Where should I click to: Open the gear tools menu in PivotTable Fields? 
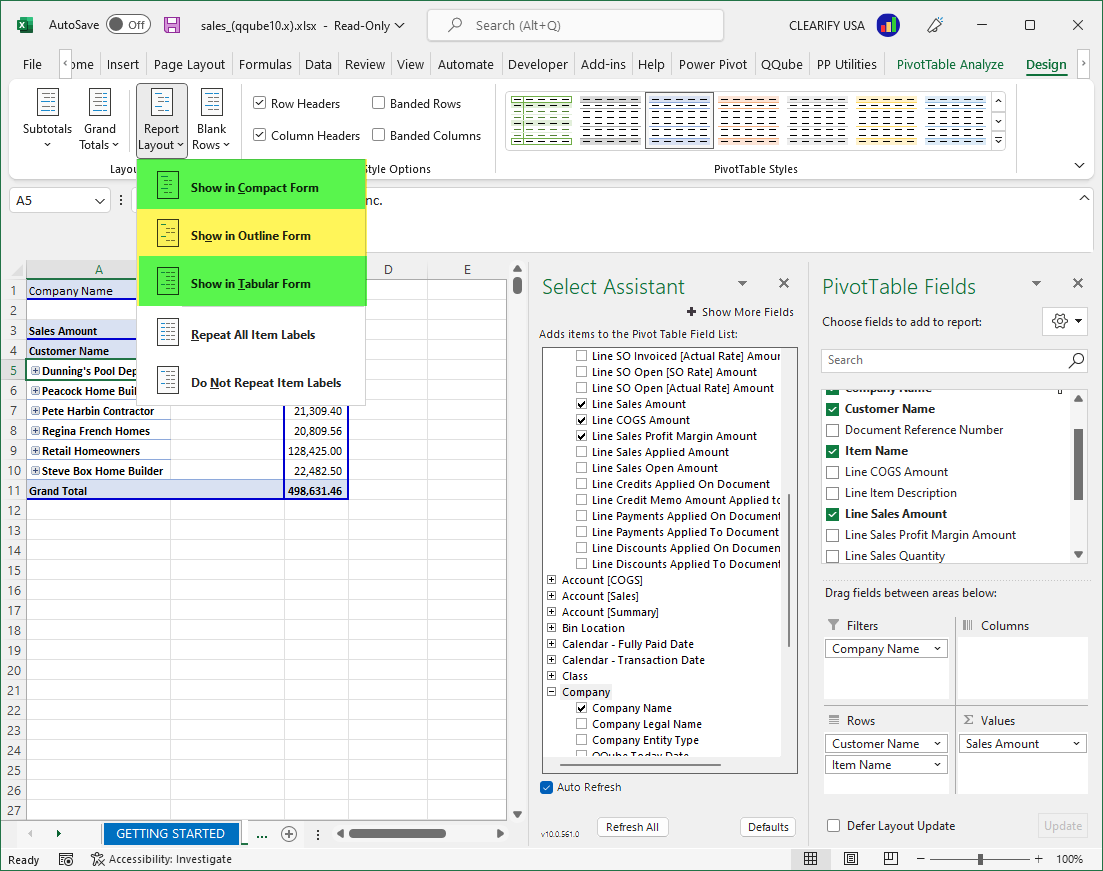point(1065,322)
